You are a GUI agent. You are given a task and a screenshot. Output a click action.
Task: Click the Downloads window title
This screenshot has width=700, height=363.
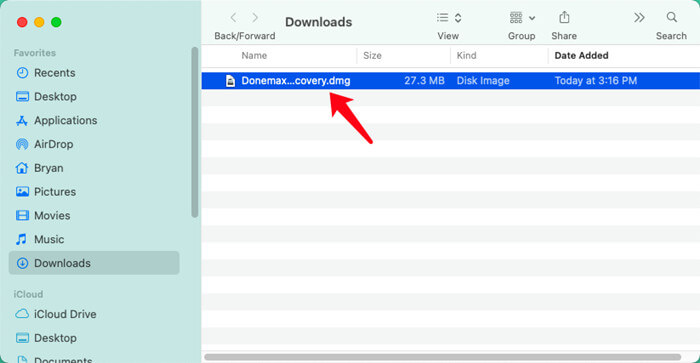pyautogui.click(x=318, y=22)
